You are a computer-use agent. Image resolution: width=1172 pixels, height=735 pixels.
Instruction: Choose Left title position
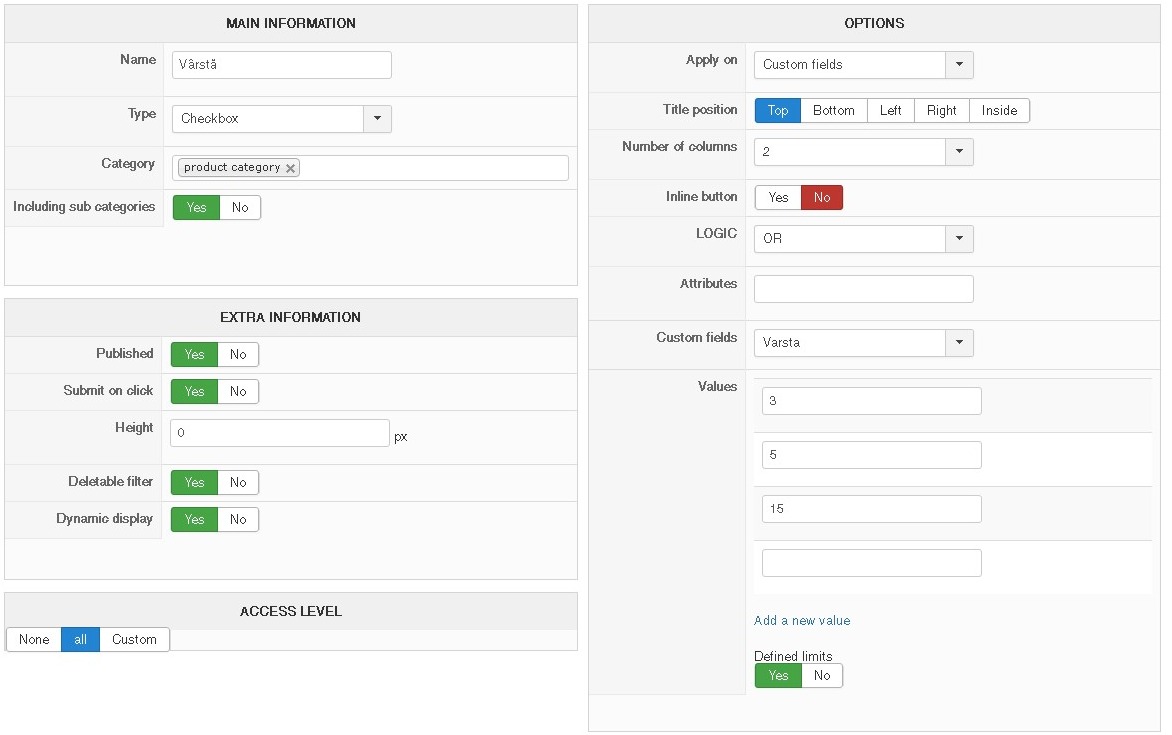coord(890,110)
